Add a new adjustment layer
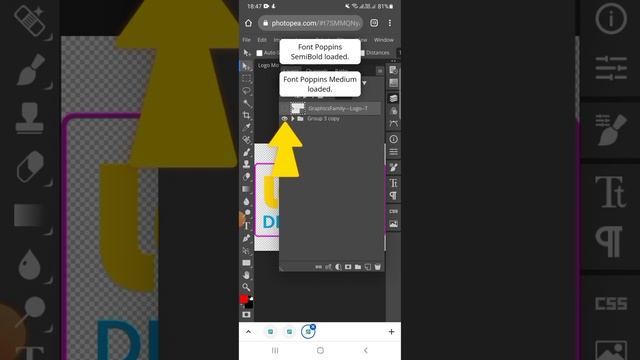The width and height of the screenshot is (640, 360). [x=338, y=267]
